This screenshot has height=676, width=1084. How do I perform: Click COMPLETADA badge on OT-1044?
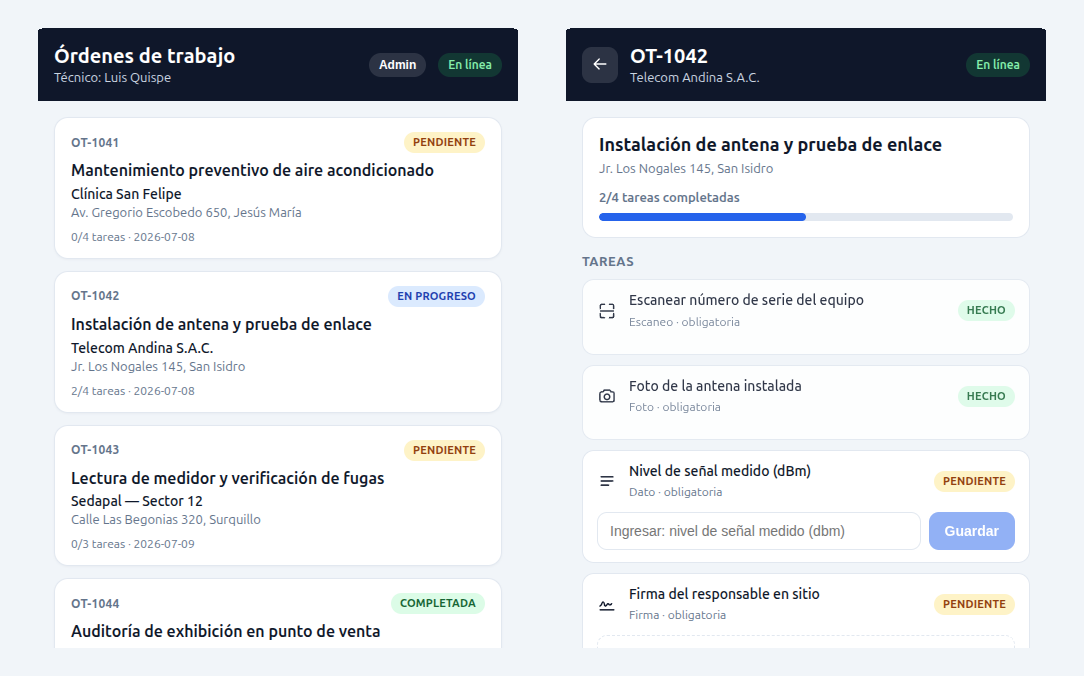click(438, 603)
